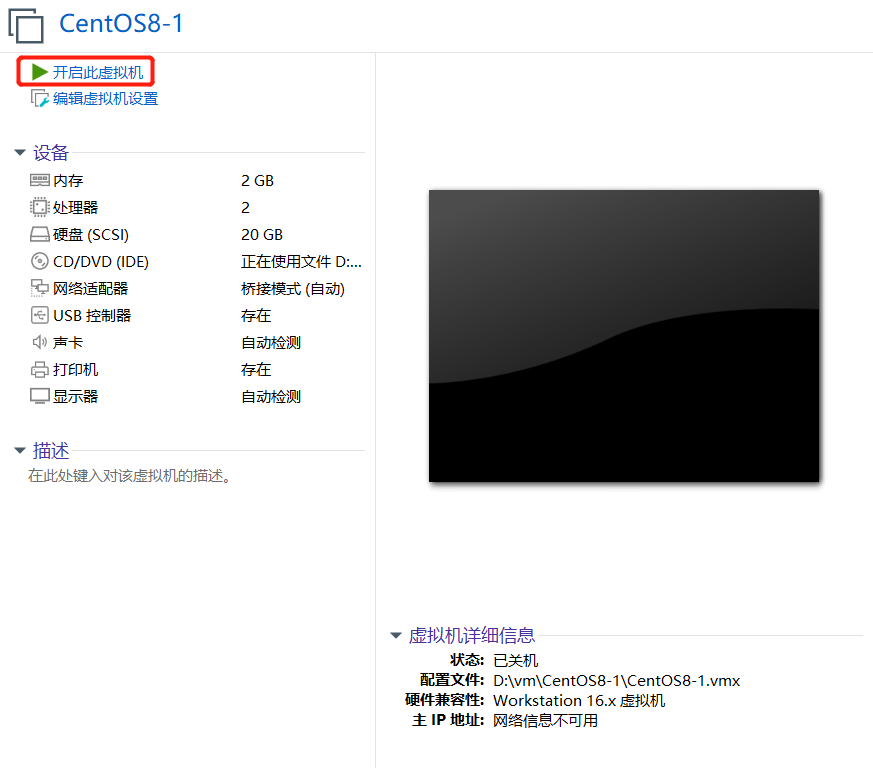
Task: Click the 虚拟机详细信息 heading text
Action: (x=472, y=635)
